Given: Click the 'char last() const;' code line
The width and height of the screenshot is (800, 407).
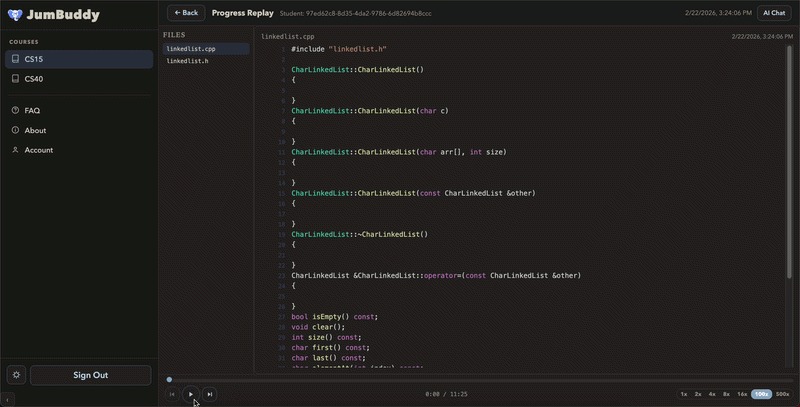Looking at the screenshot, I should coord(328,358).
